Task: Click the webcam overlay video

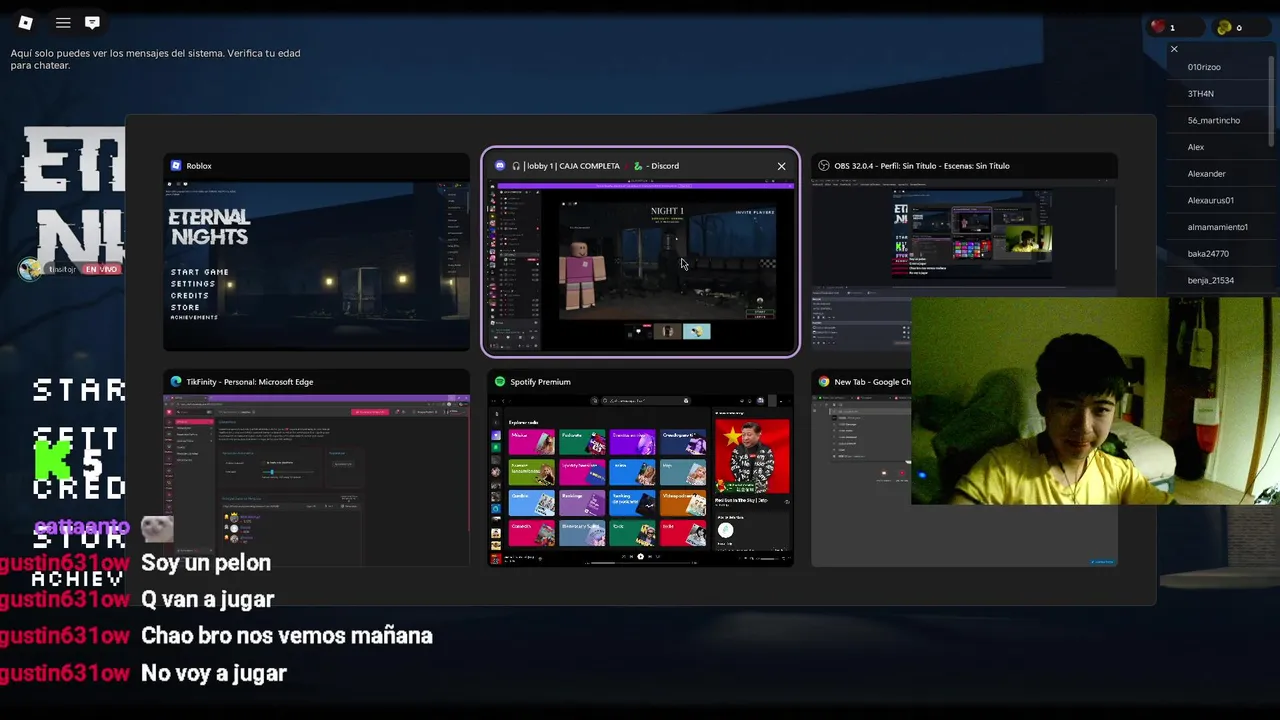Action: tap(1095, 400)
